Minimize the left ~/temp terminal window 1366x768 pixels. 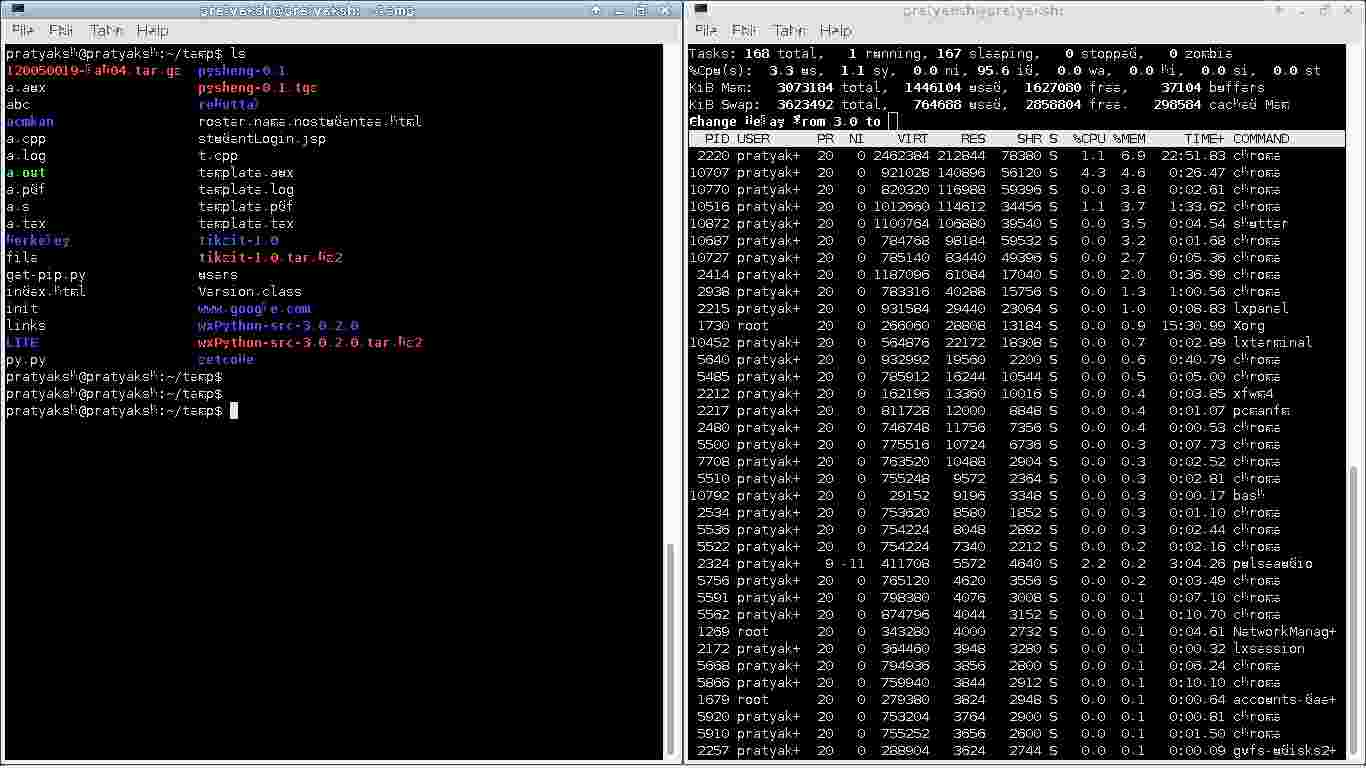click(x=618, y=10)
